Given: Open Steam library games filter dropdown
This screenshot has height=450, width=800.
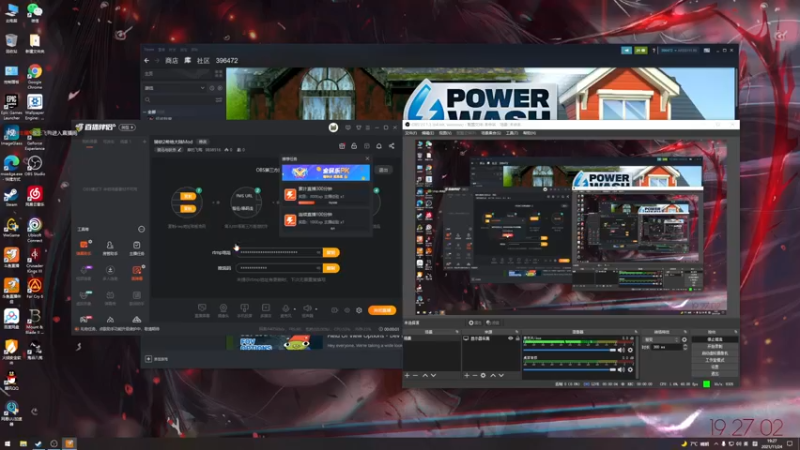Looking at the screenshot, I should click(174, 88).
